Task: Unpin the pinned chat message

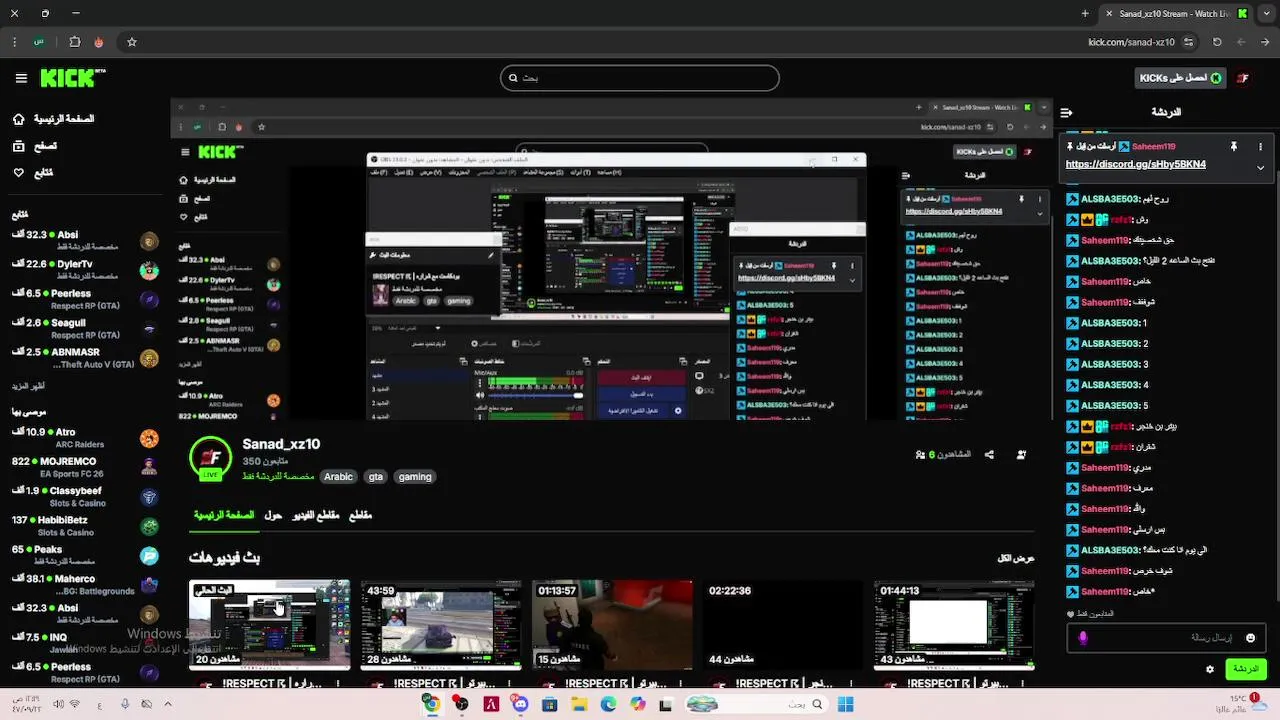Action: [x=1234, y=146]
